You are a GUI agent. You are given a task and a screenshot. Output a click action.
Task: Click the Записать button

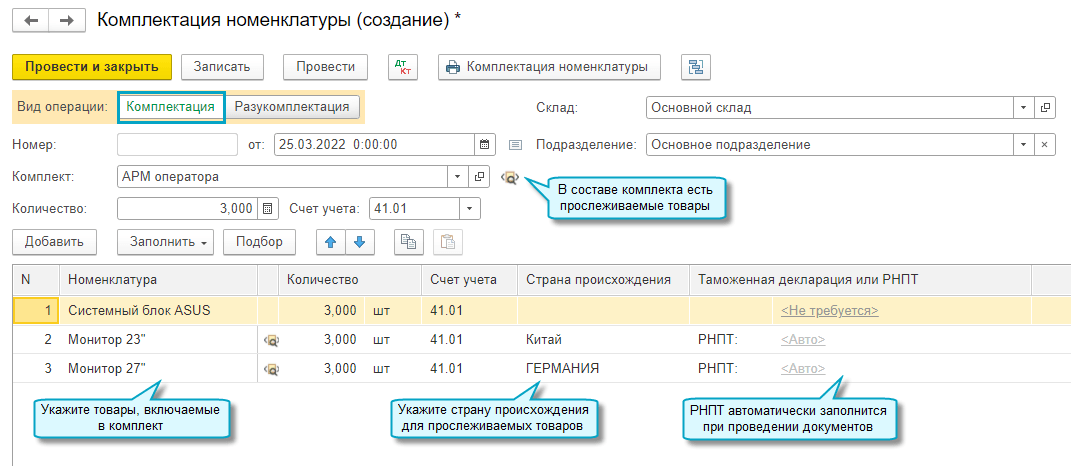(x=229, y=67)
